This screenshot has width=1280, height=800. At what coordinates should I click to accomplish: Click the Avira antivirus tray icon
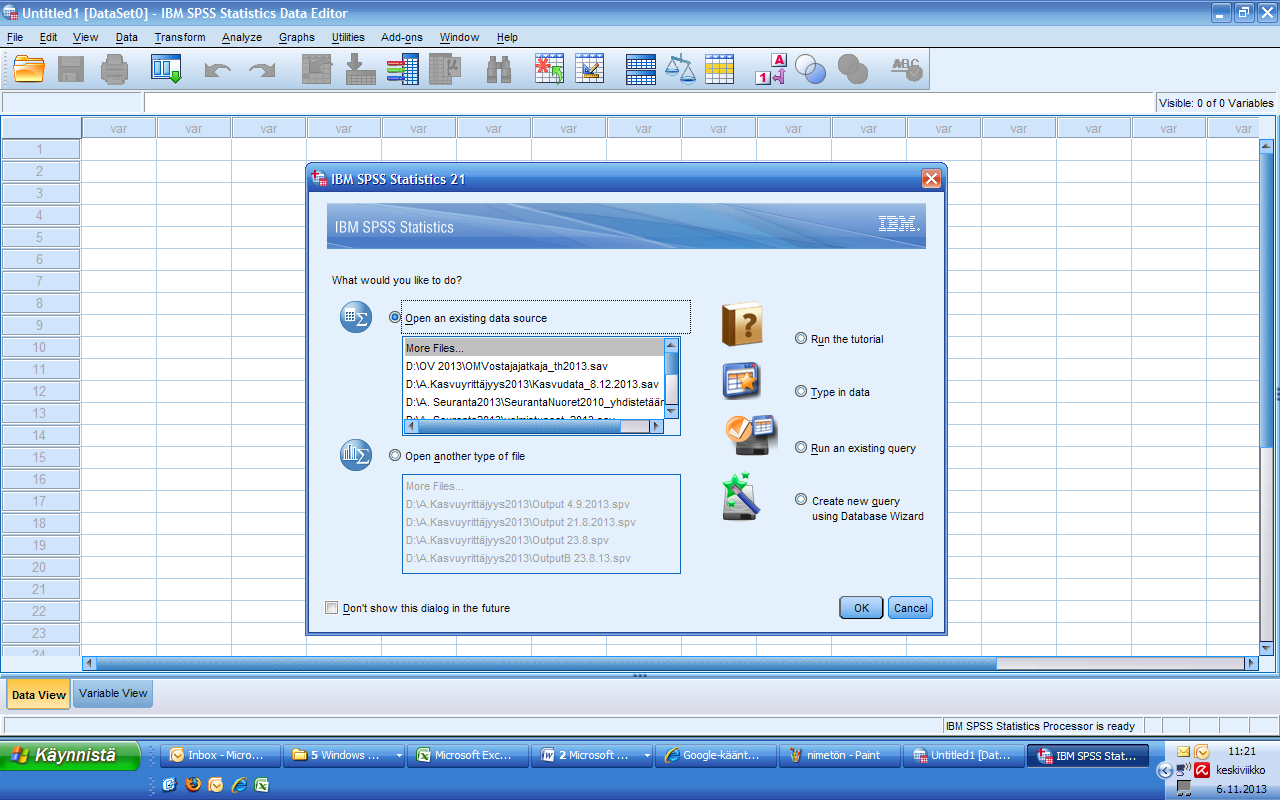[x=1203, y=770]
